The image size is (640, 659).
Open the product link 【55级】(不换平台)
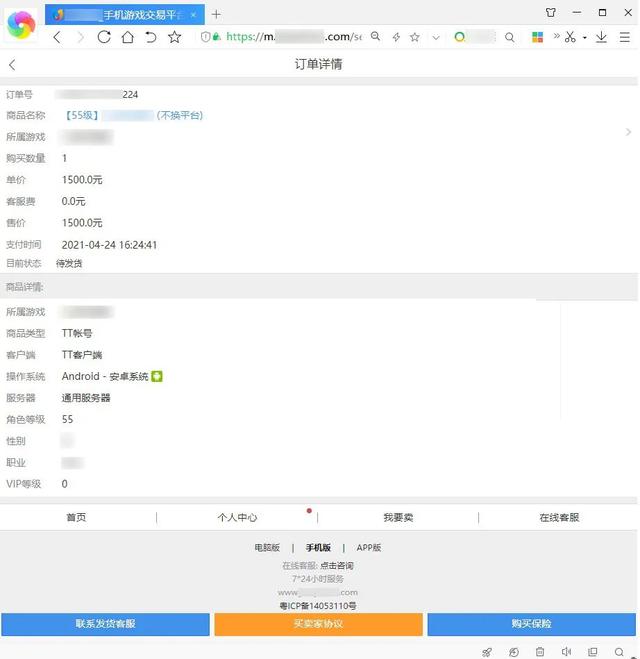coord(134,115)
